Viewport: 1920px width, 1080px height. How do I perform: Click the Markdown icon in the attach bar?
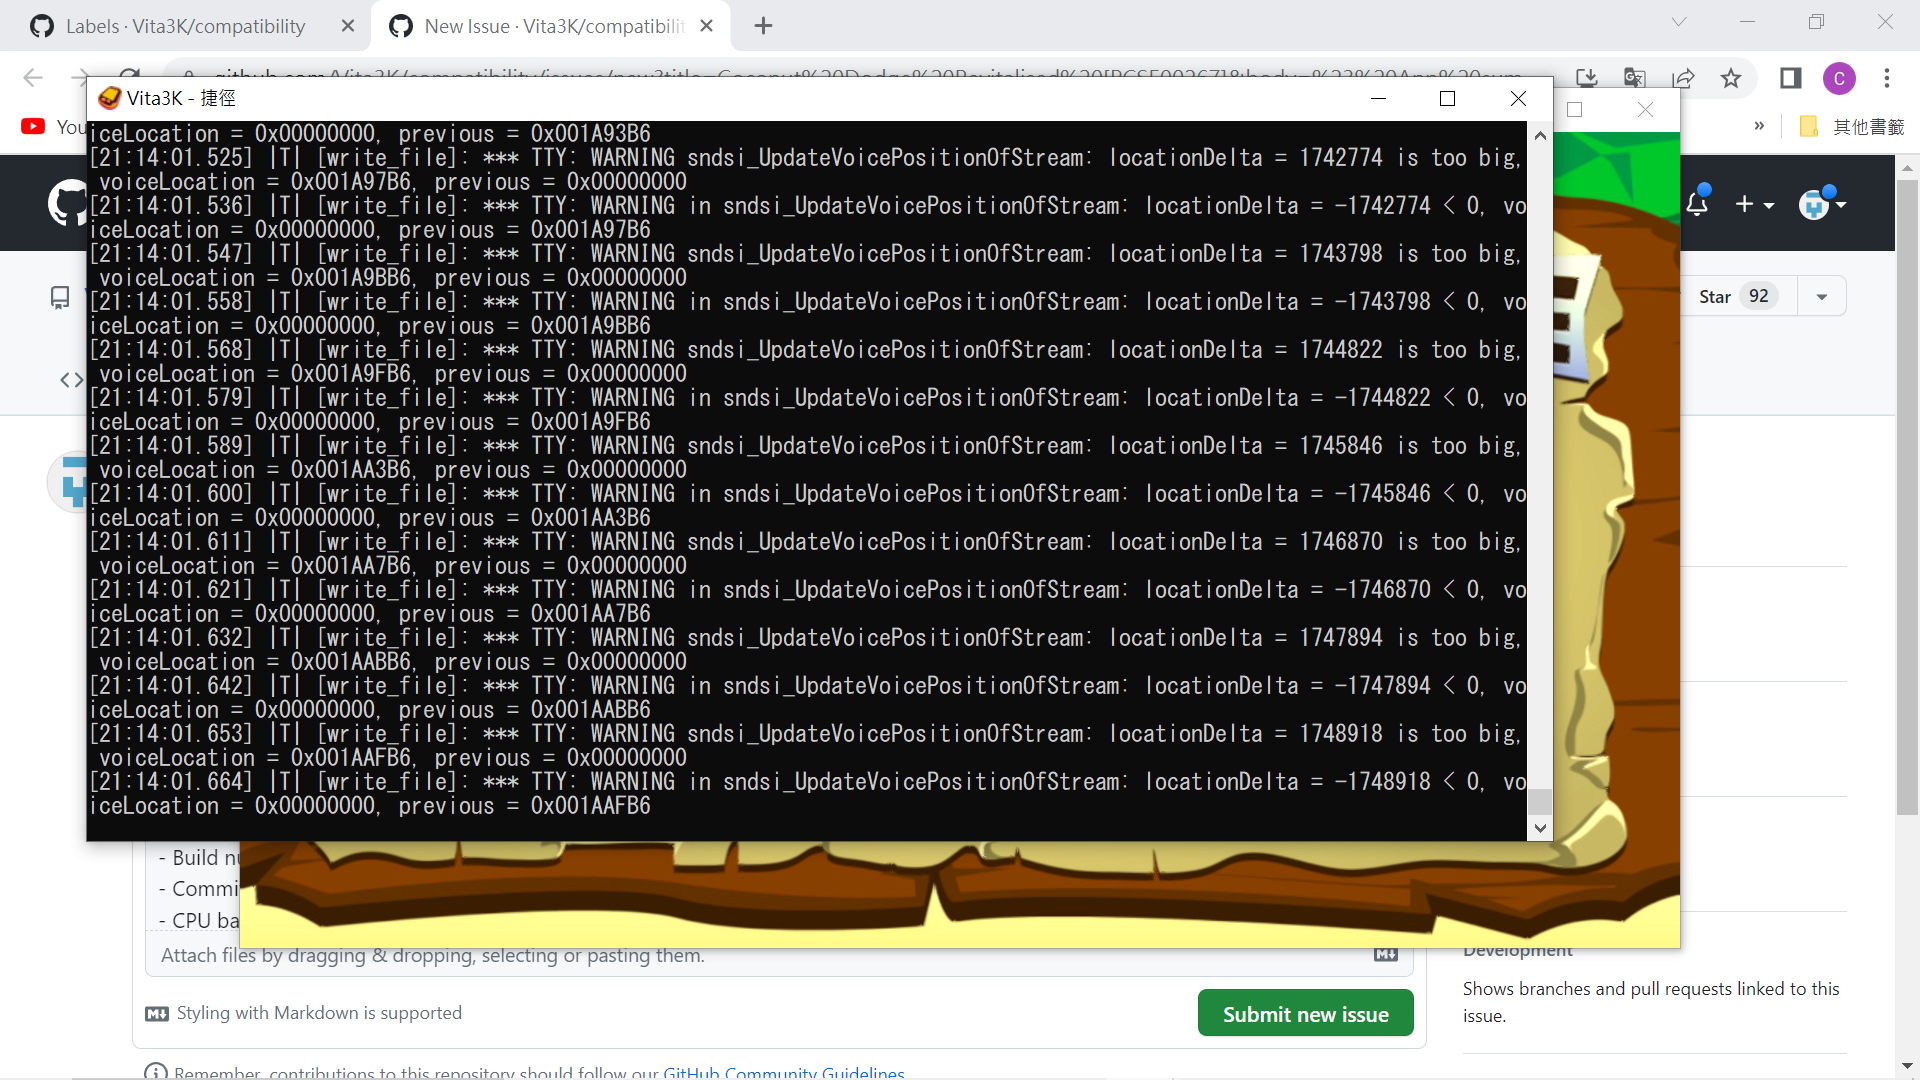coord(1385,955)
